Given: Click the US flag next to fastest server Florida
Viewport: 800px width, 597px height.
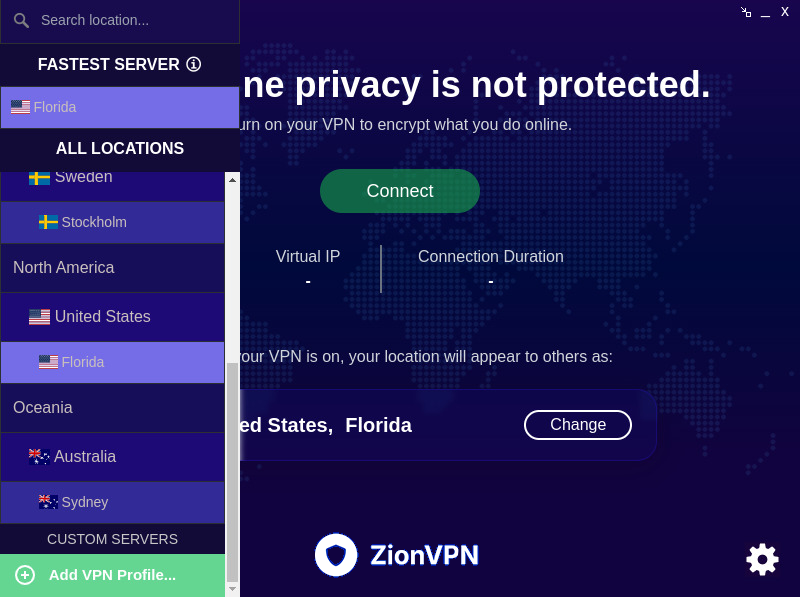Looking at the screenshot, I should click(20, 106).
